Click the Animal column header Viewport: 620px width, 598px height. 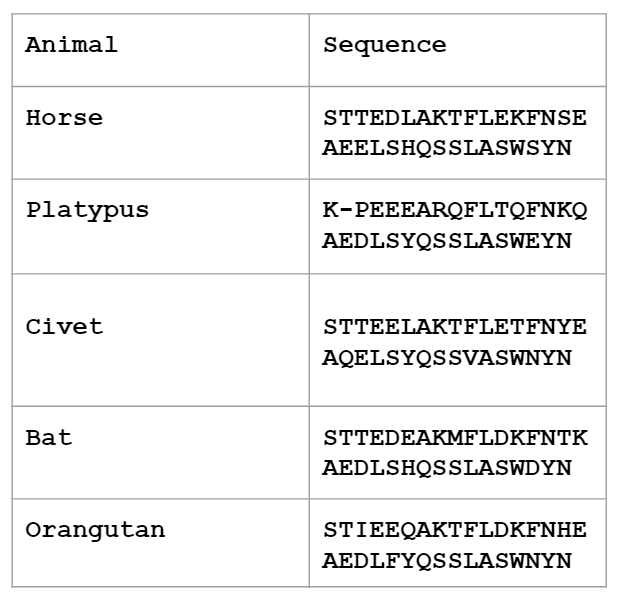point(71,45)
